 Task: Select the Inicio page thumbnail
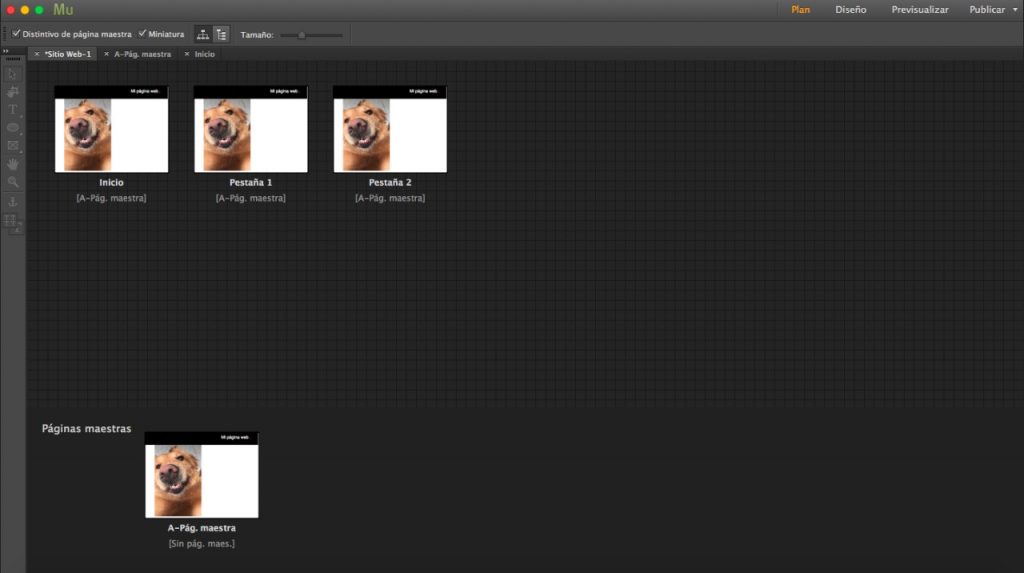(112, 129)
